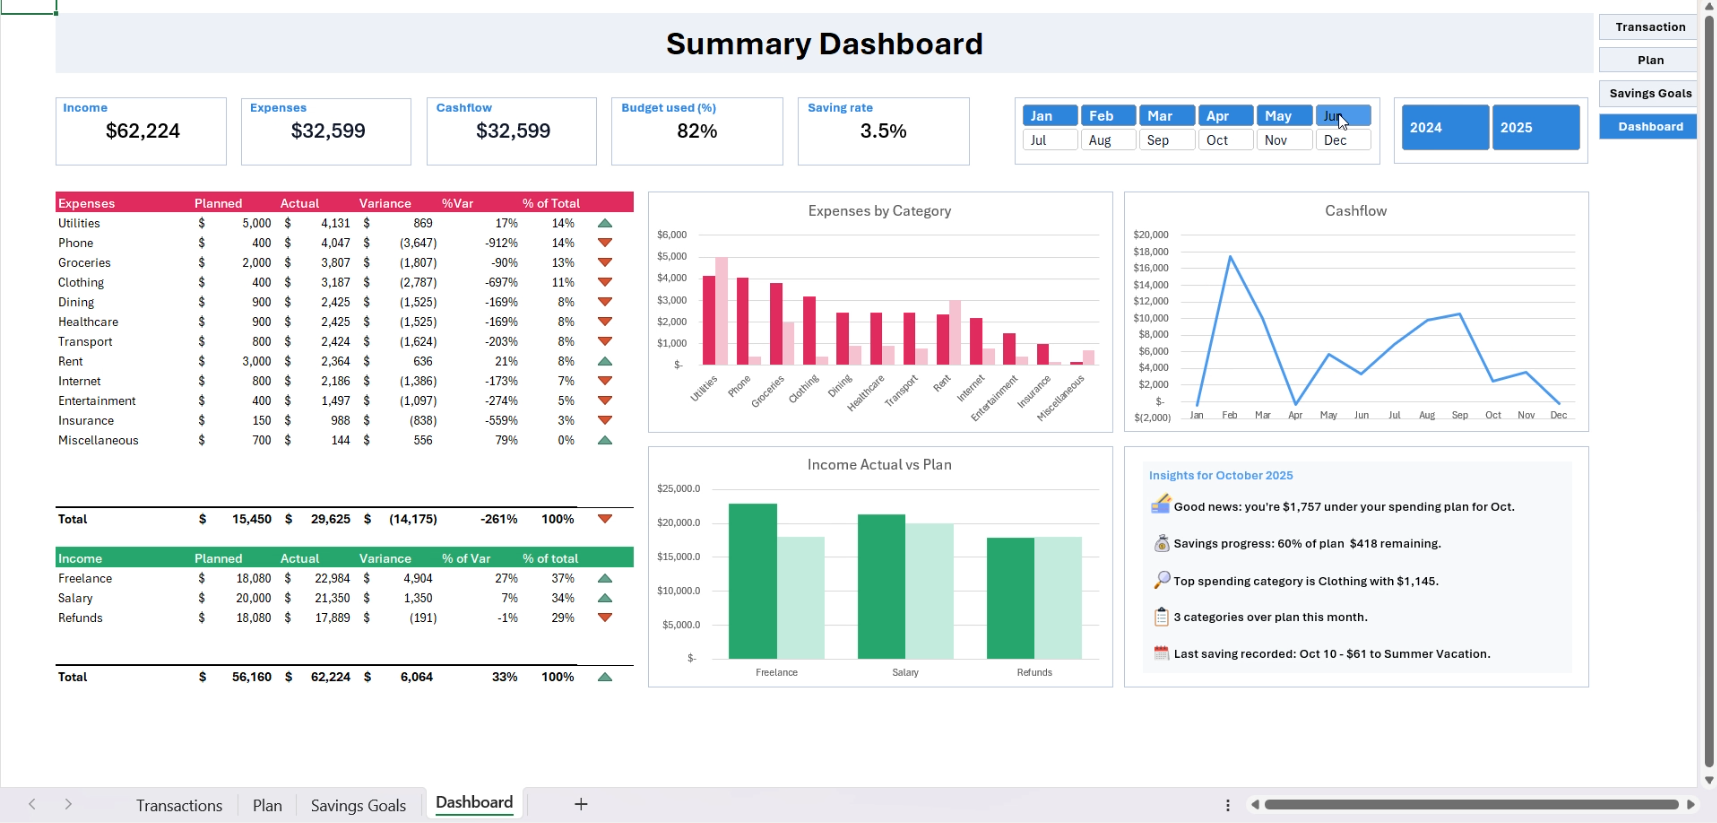Click the money bag icon beside Savings progress
This screenshot has height=823, width=1717.
(x=1161, y=543)
